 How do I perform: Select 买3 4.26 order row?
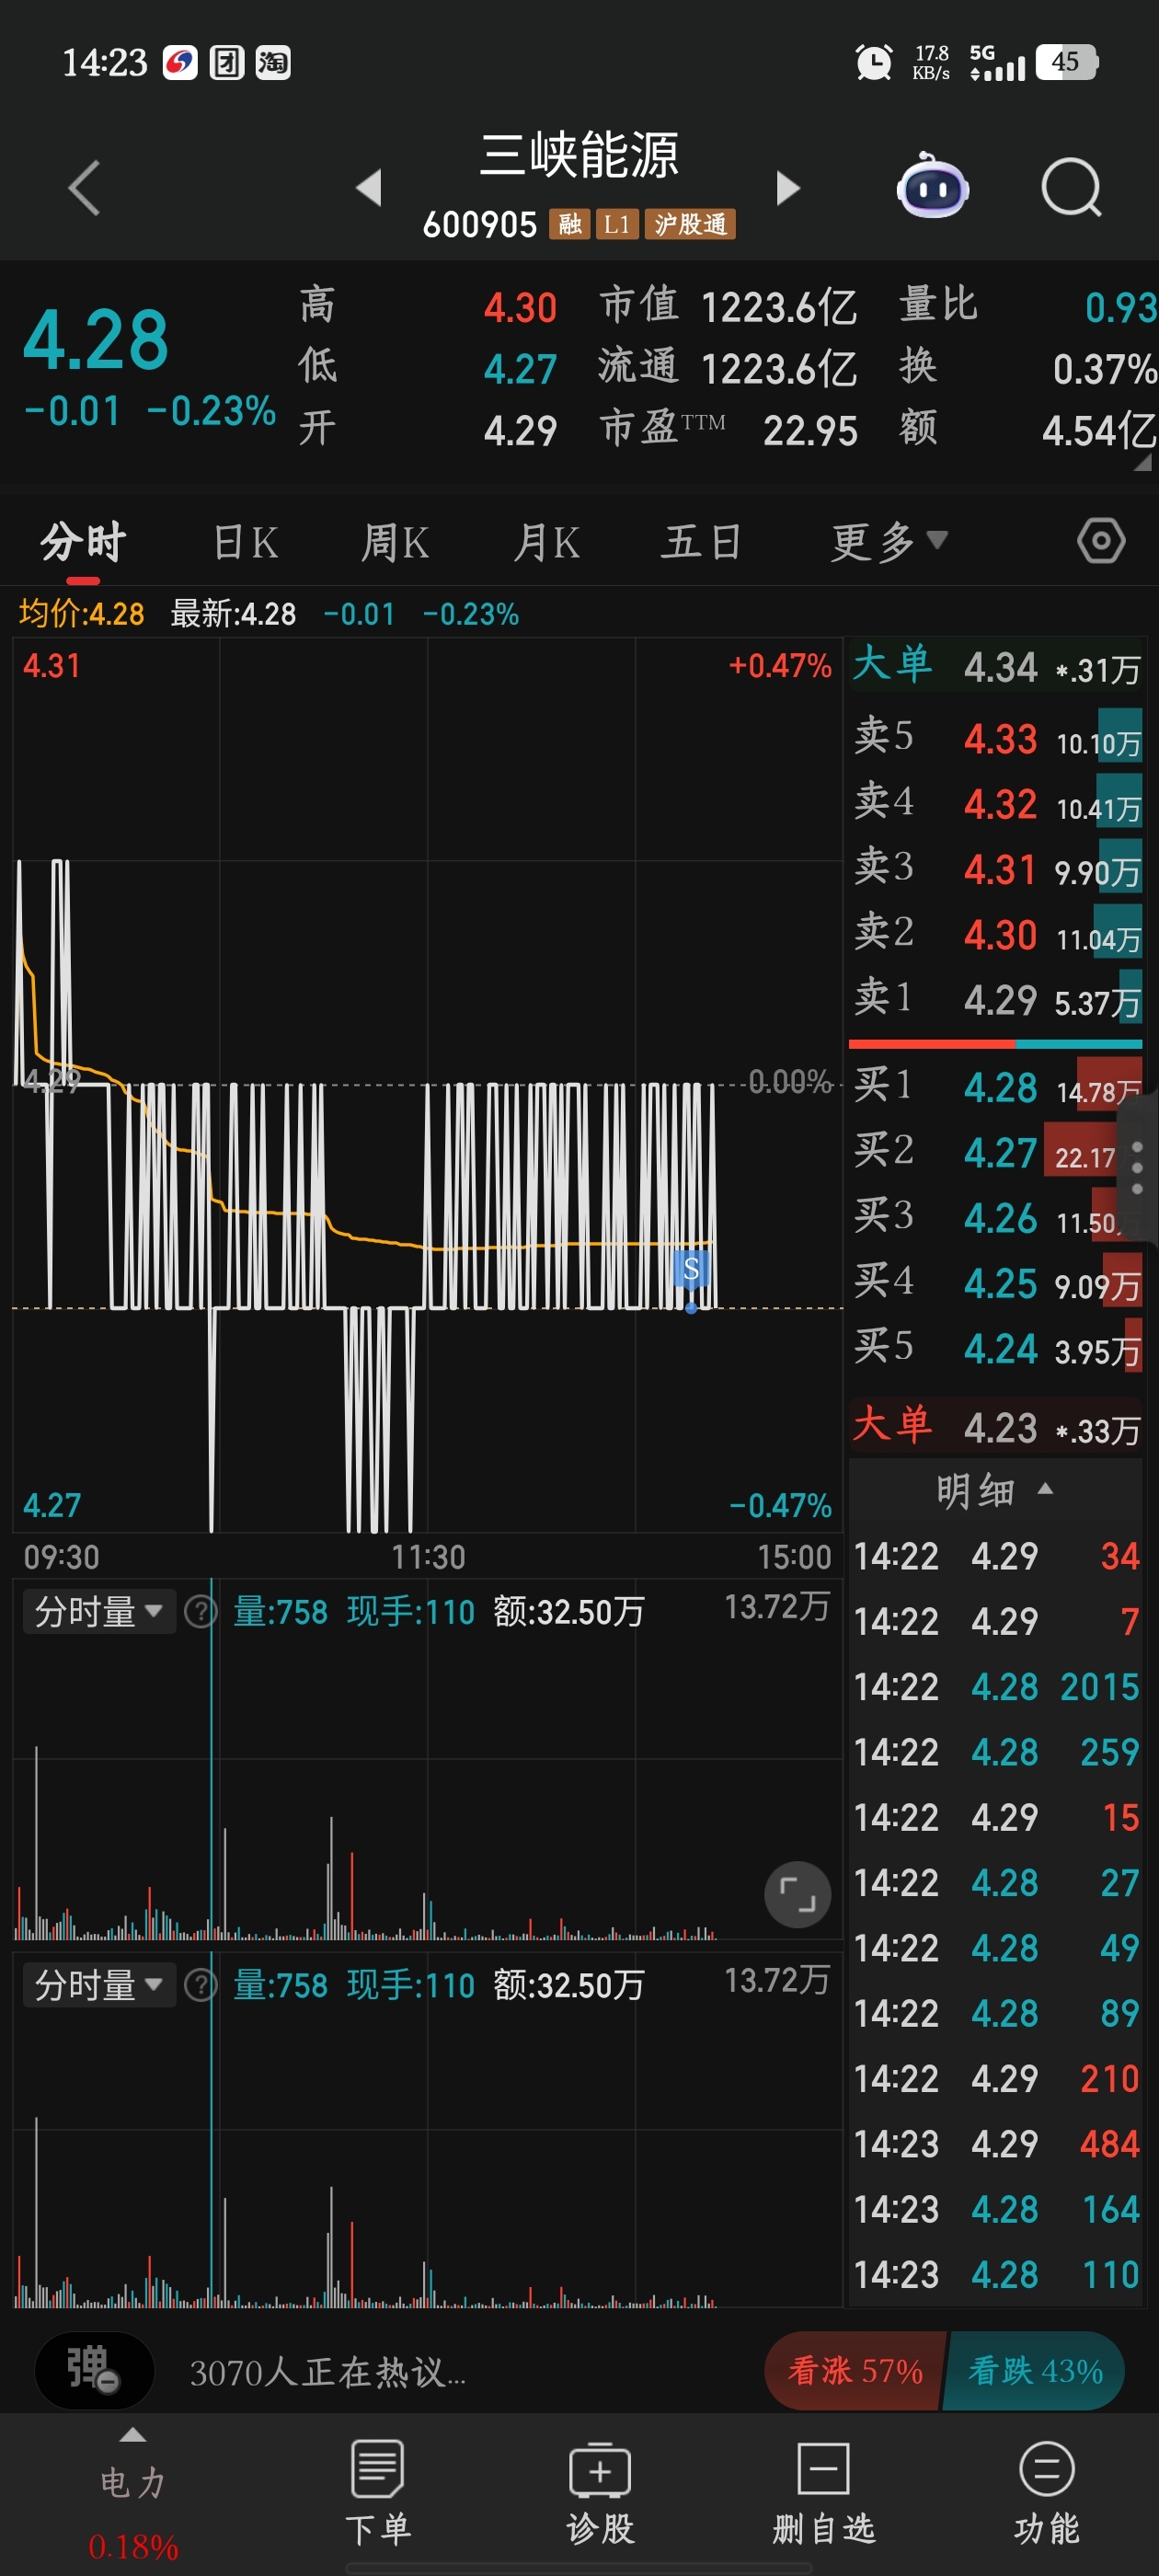(995, 1218)
